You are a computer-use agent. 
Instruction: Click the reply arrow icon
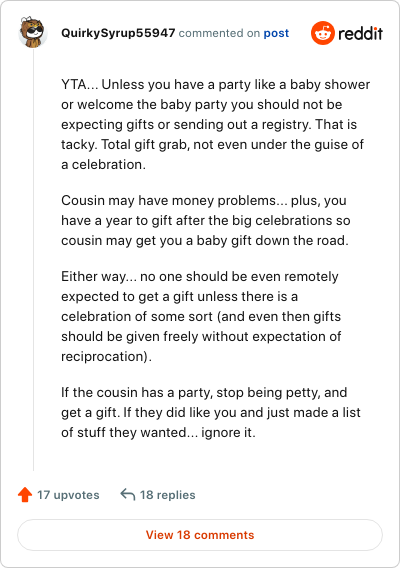tap(128, 494)
